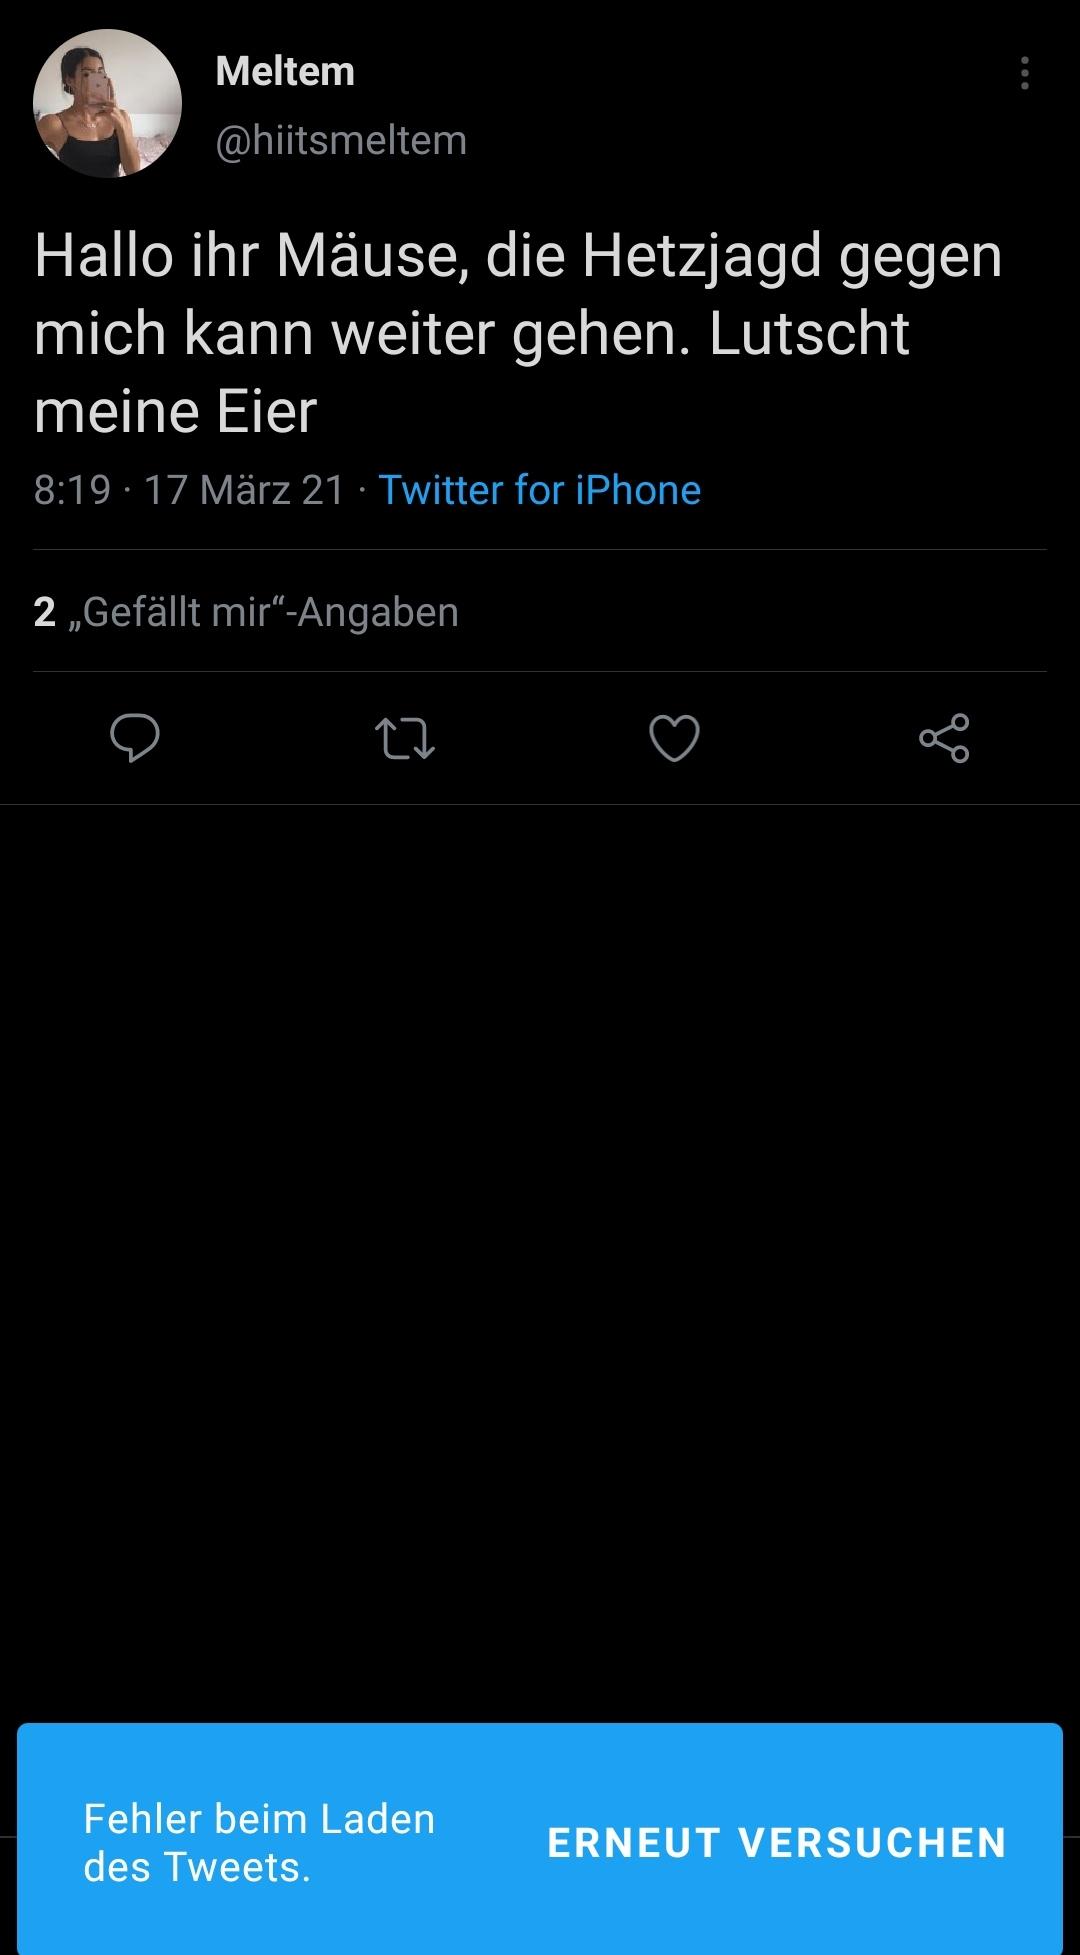The width and height of the screenshot is (1080, 1955).
Task: Tap the word Hetzjagd in the tweet
Action: coord(702,258)
